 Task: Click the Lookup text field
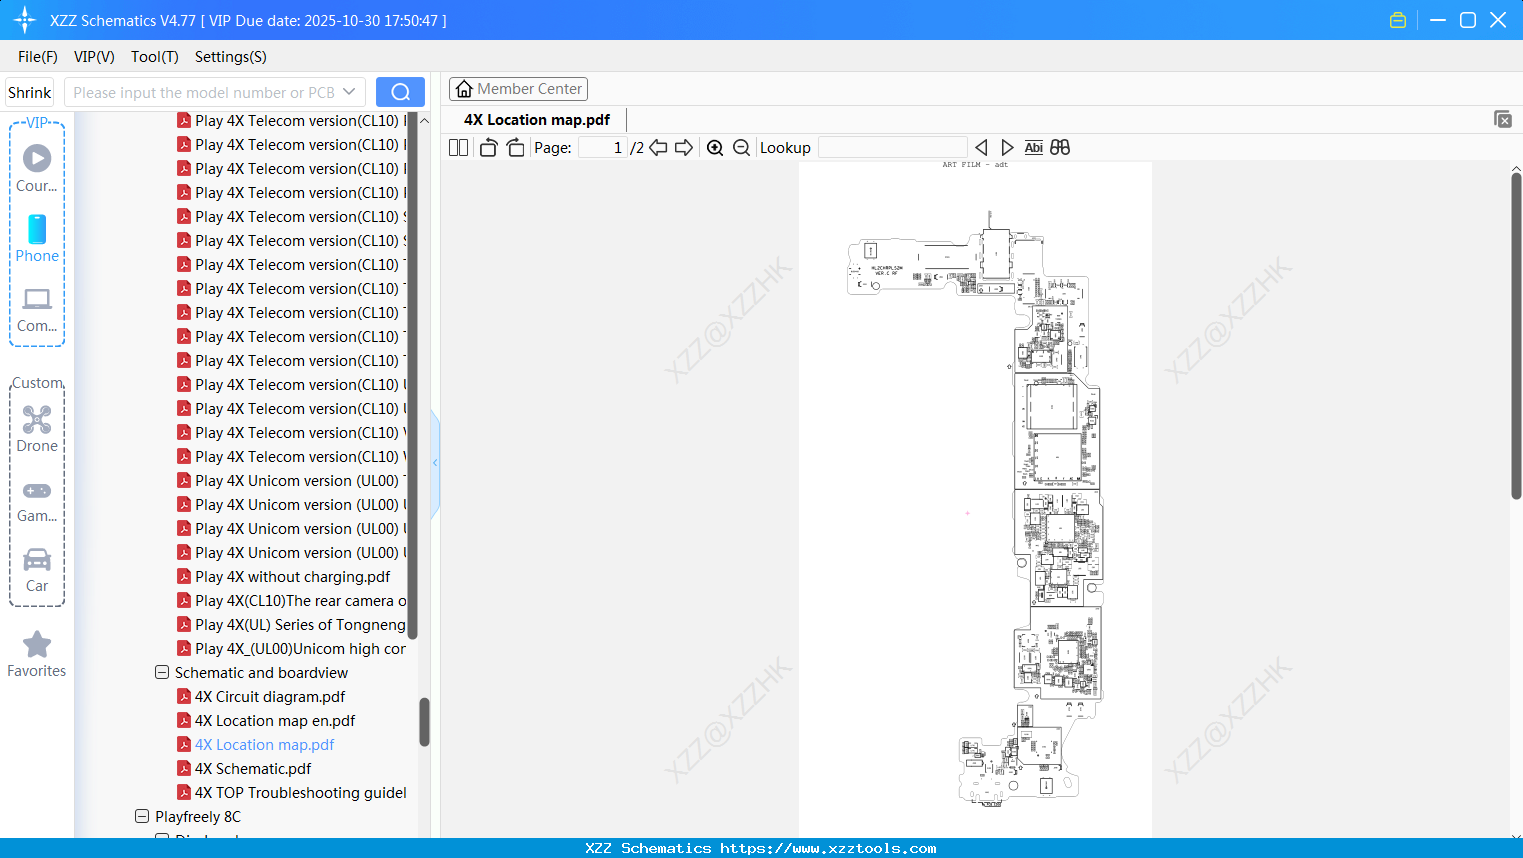(x=893, y=148)
